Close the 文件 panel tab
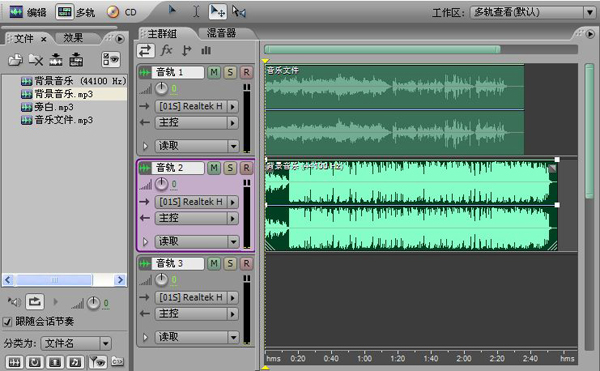 pyautogui.click(x=44, y=39)
